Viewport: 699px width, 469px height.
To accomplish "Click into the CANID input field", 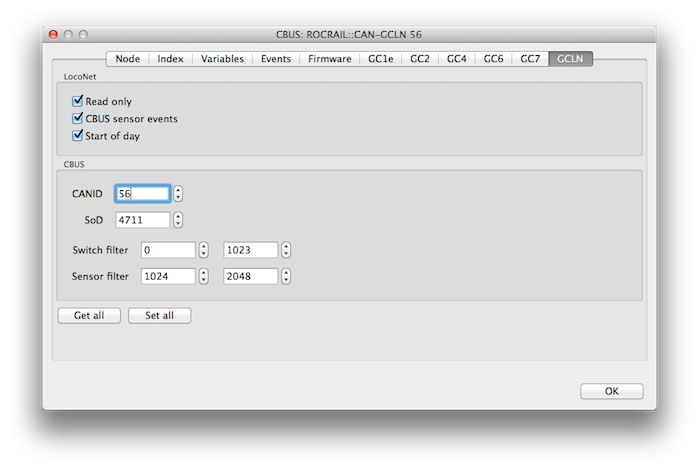I will [x=142, y=194].
